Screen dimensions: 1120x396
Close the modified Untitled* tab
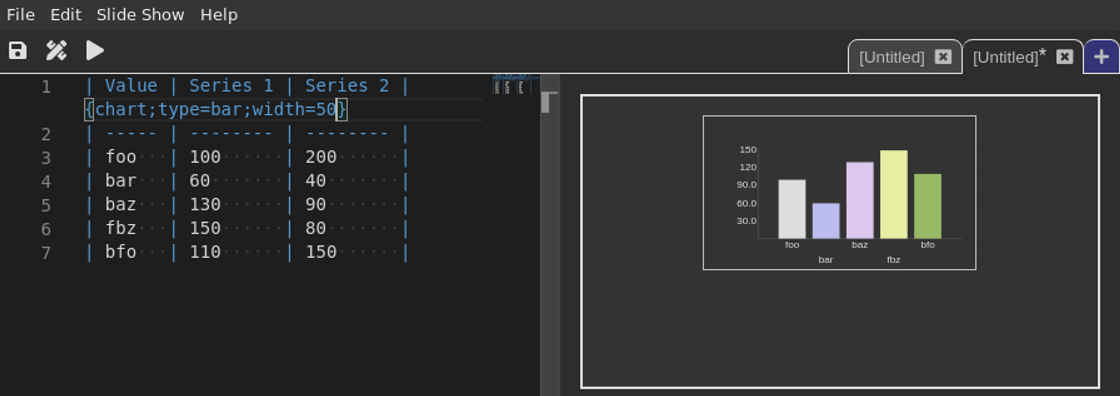(x=1064, y=57)
